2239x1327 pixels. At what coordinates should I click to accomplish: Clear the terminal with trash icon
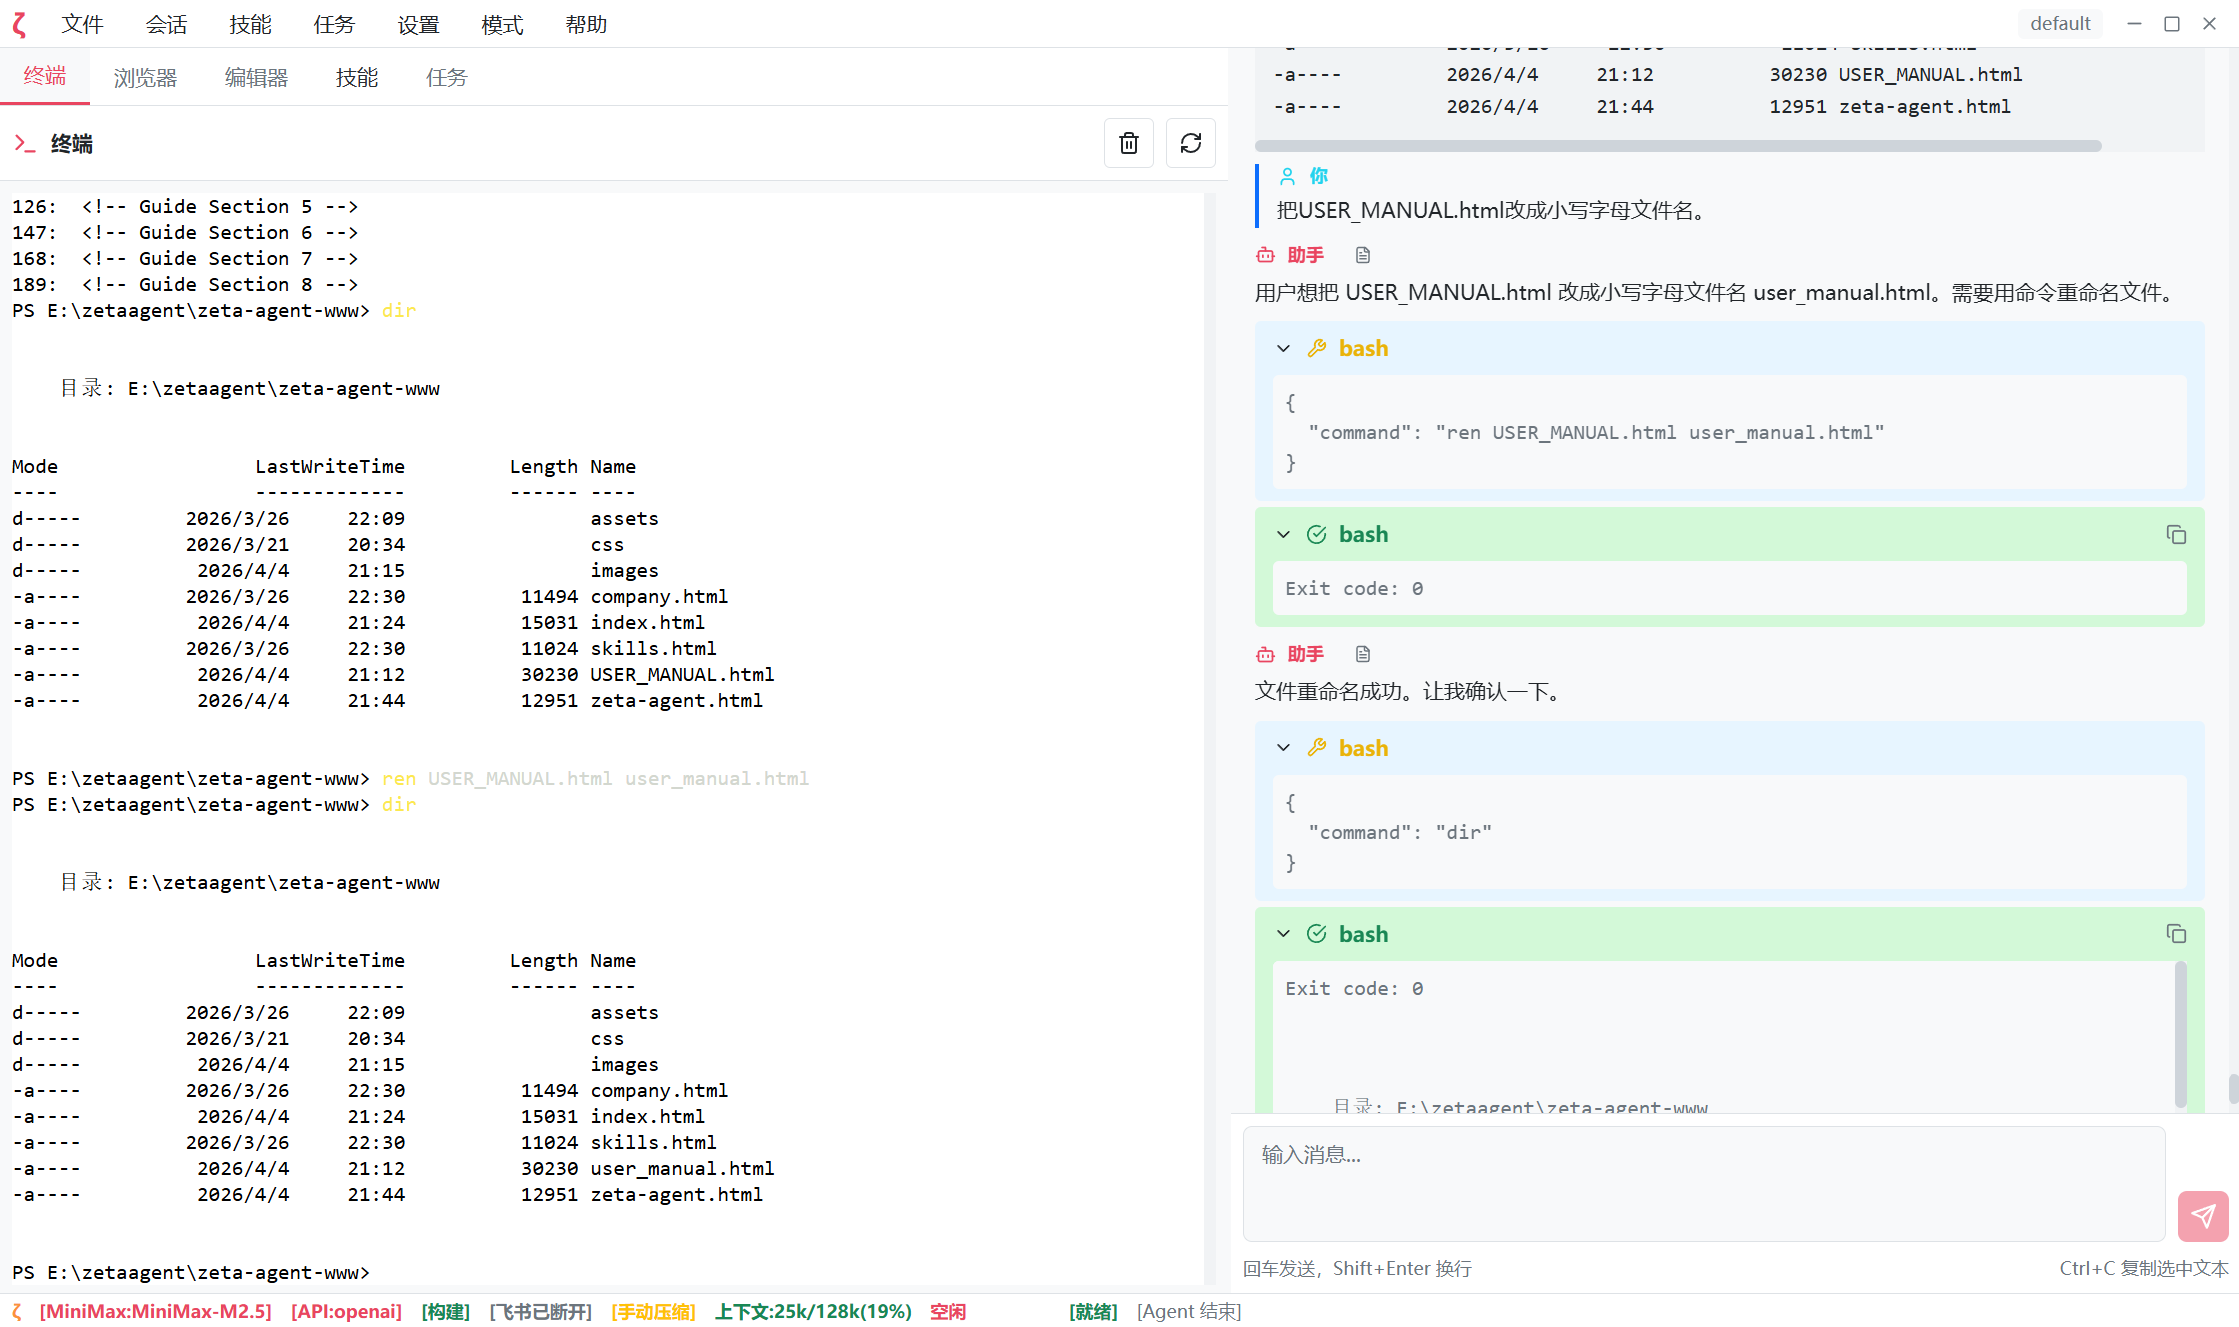[1128, 143]
